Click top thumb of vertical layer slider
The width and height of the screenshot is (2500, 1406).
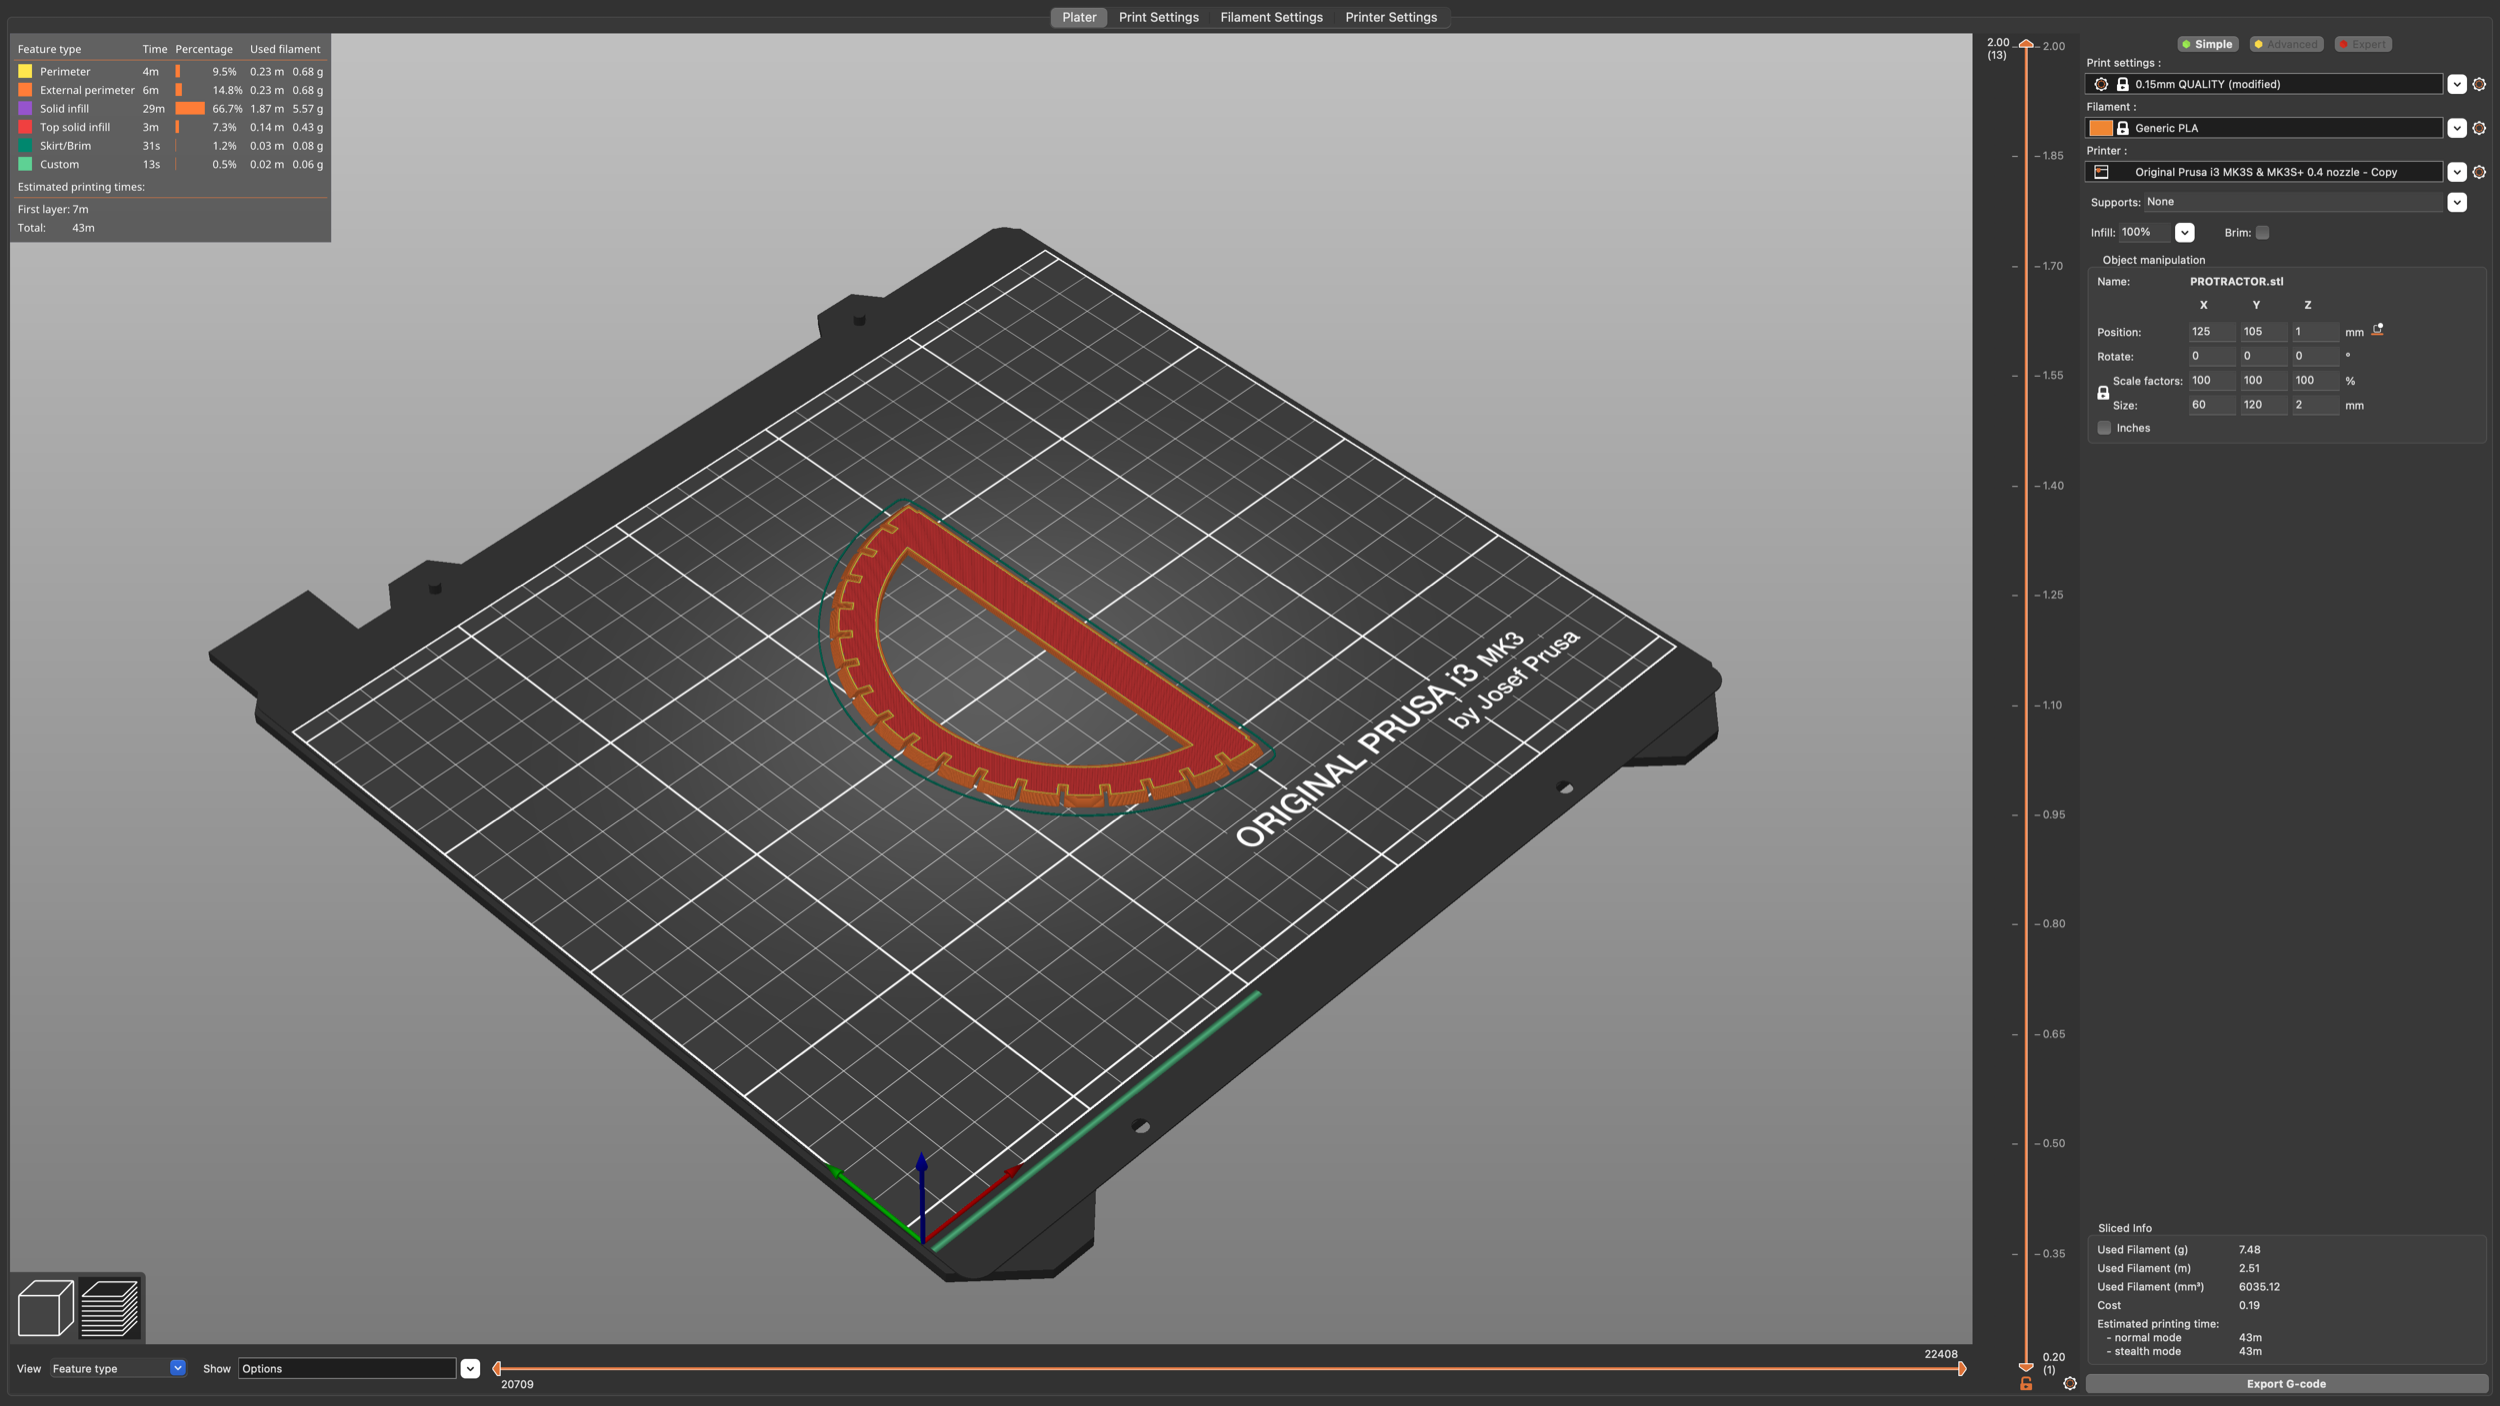click(x=2026, y=44)
